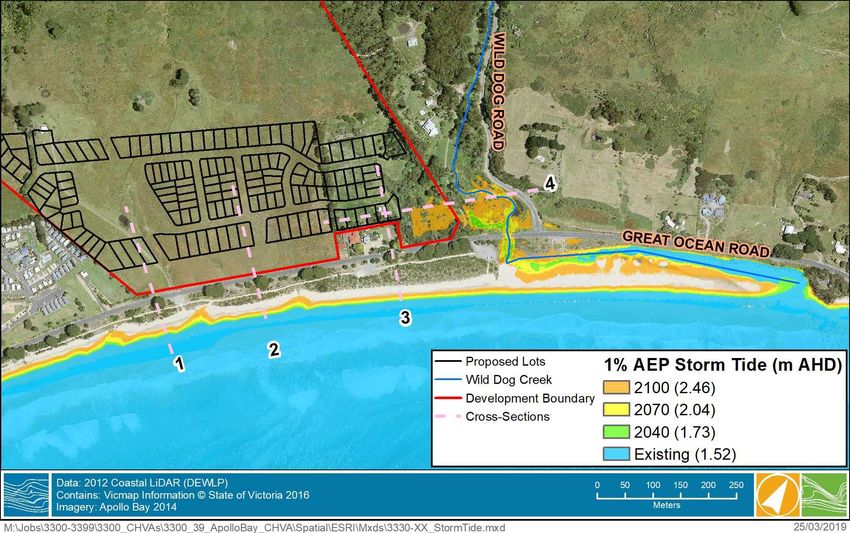850x533 pixels.
Task: Click the scale bar graphic
Action: 667,495
